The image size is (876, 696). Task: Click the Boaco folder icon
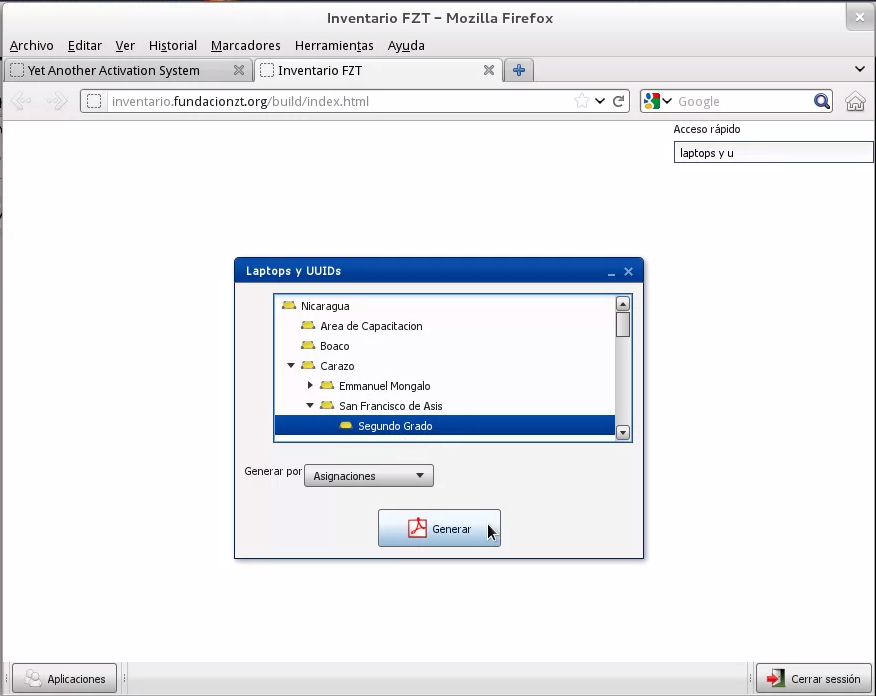click(308, 346)
